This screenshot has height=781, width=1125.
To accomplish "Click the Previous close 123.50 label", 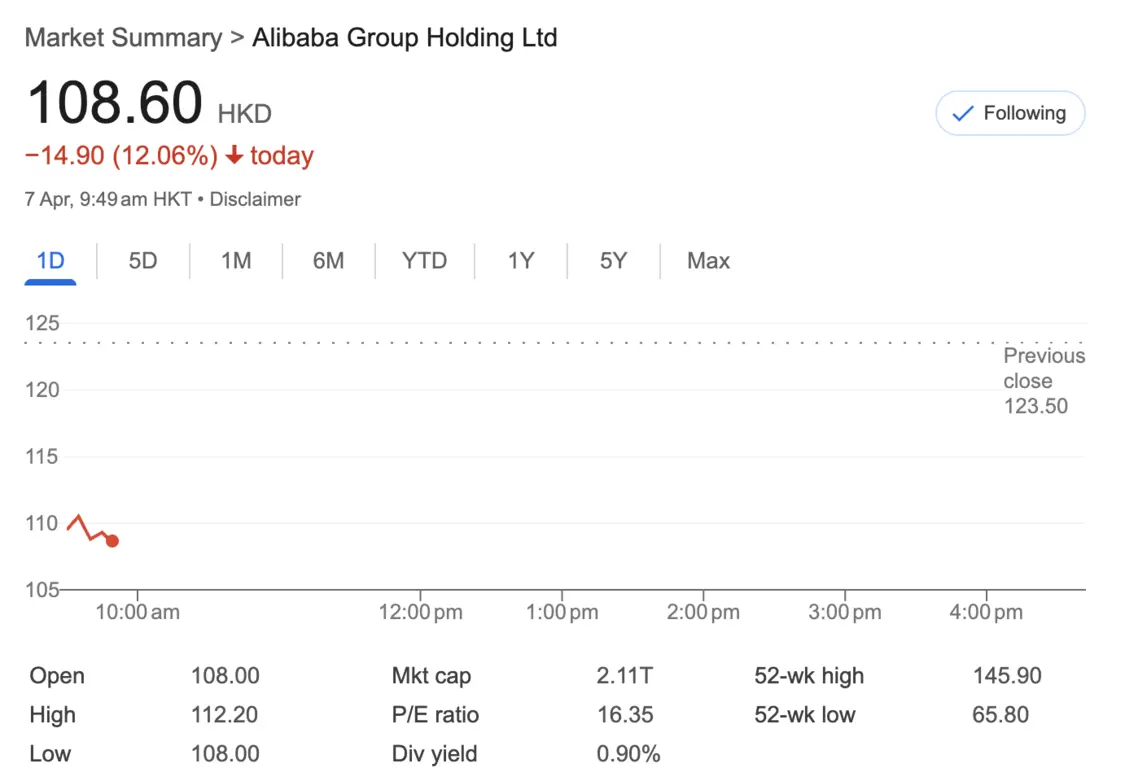I will tap(1044, 381).
